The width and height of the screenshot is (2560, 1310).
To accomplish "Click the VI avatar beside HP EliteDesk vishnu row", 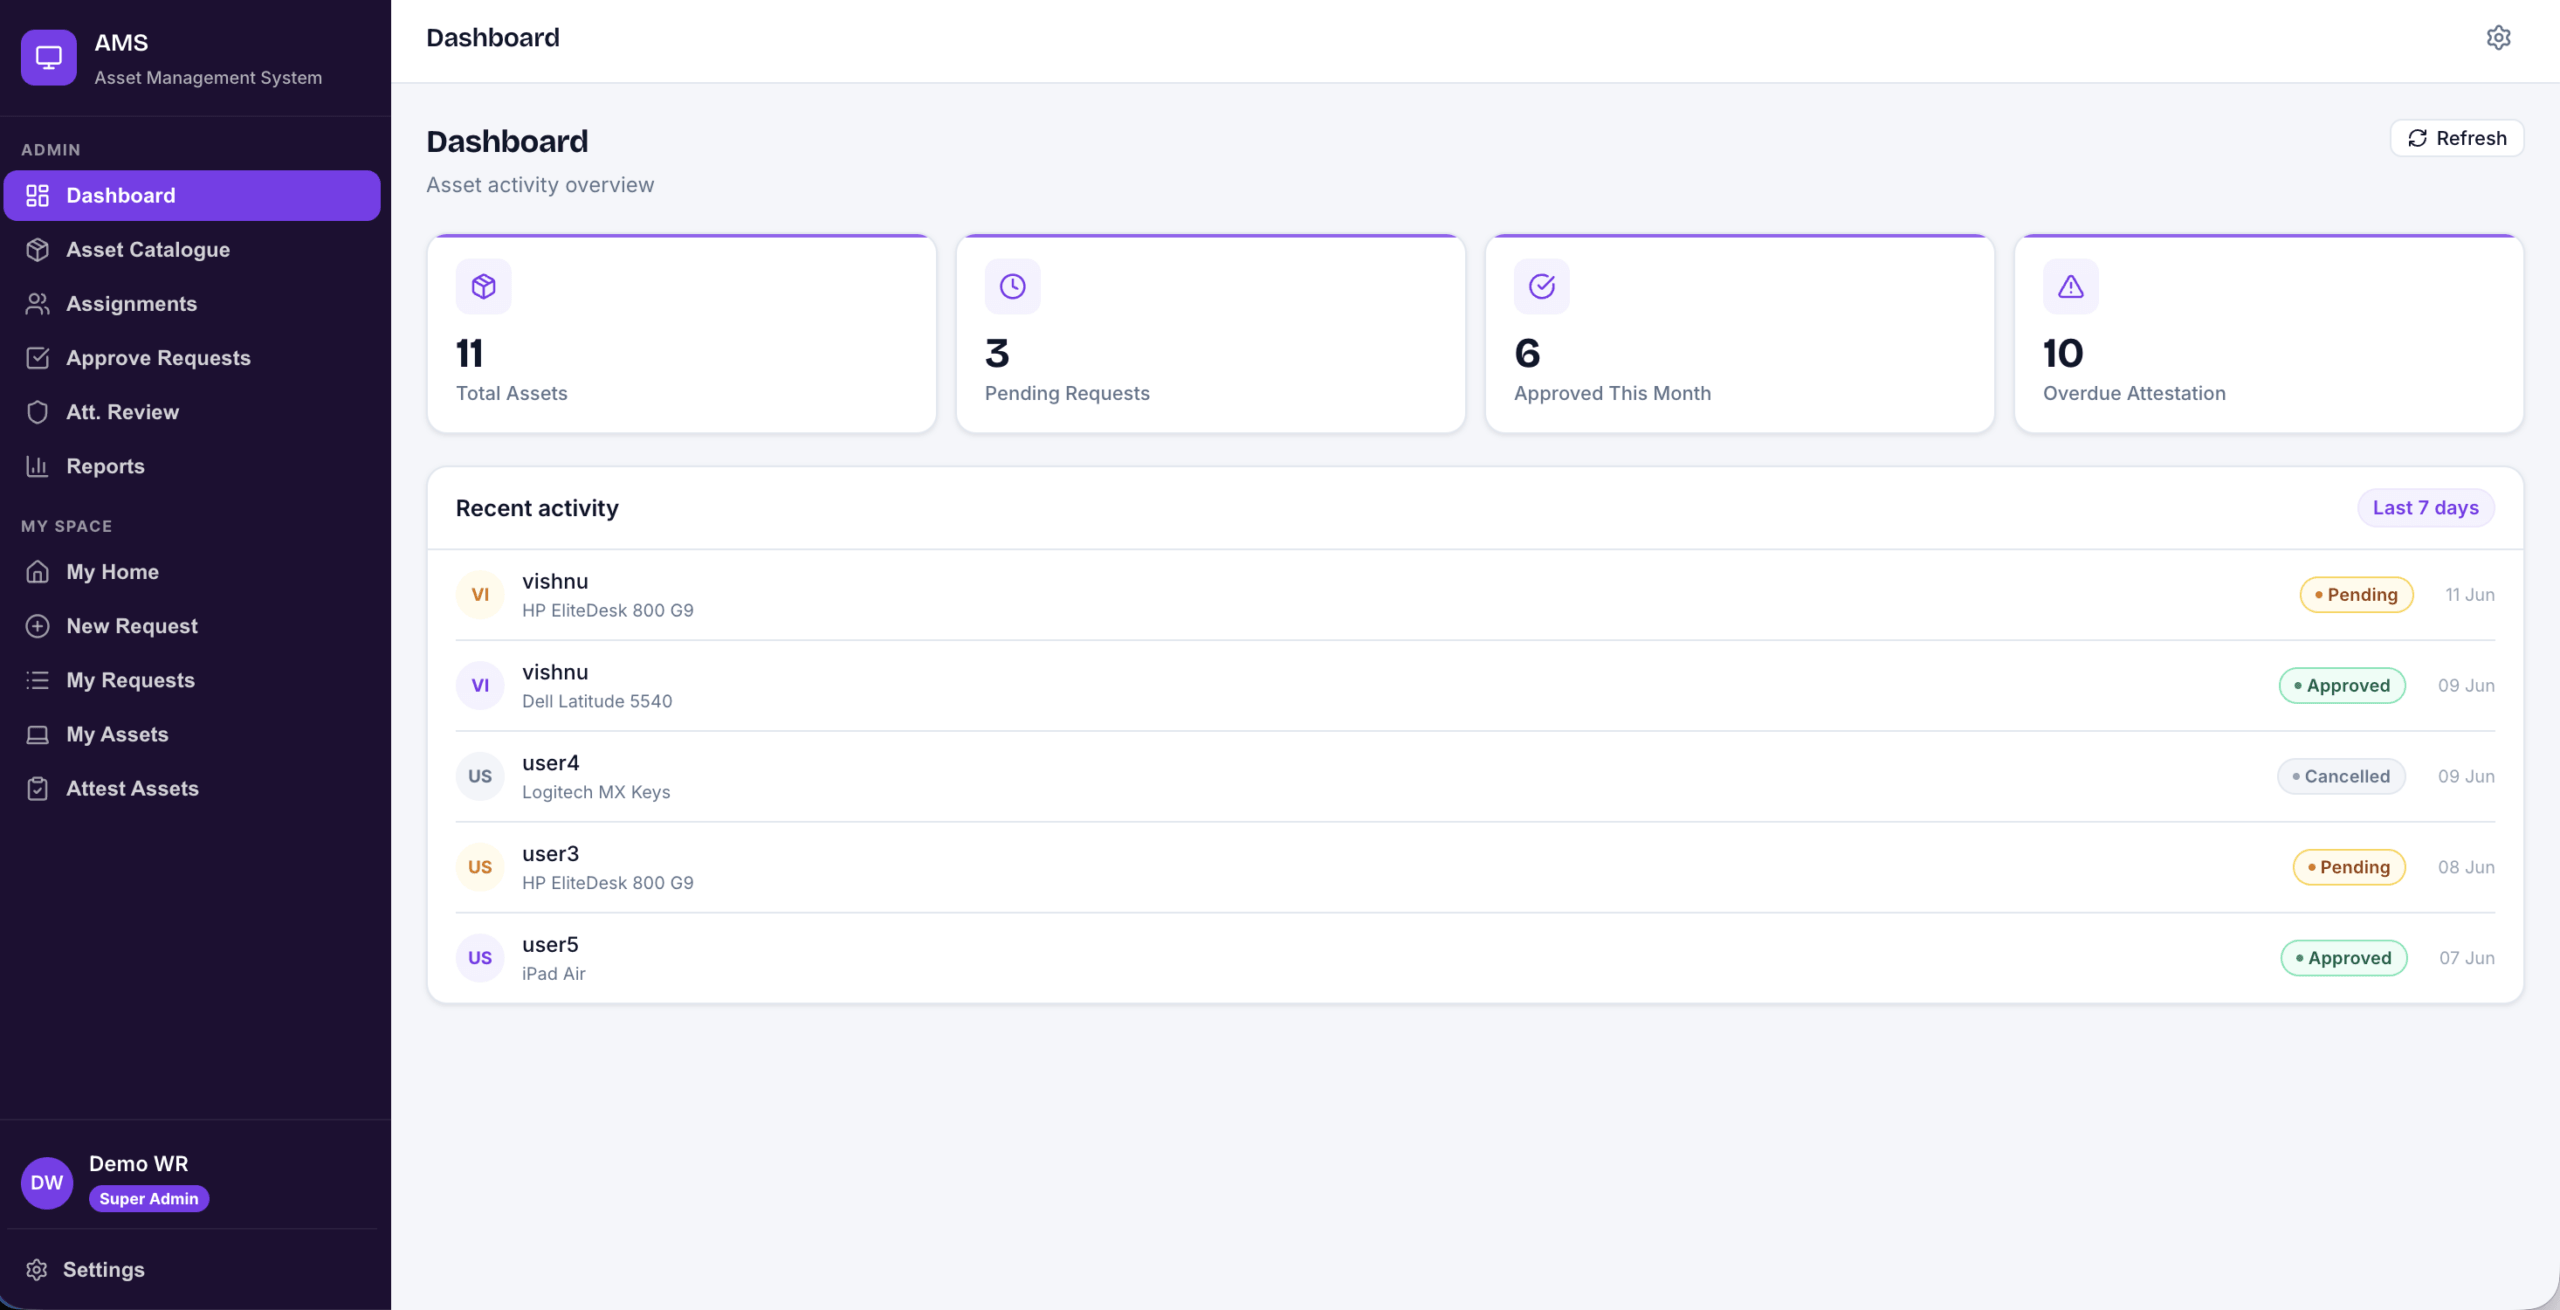I will pyautogui.click(x=480, y=595).
